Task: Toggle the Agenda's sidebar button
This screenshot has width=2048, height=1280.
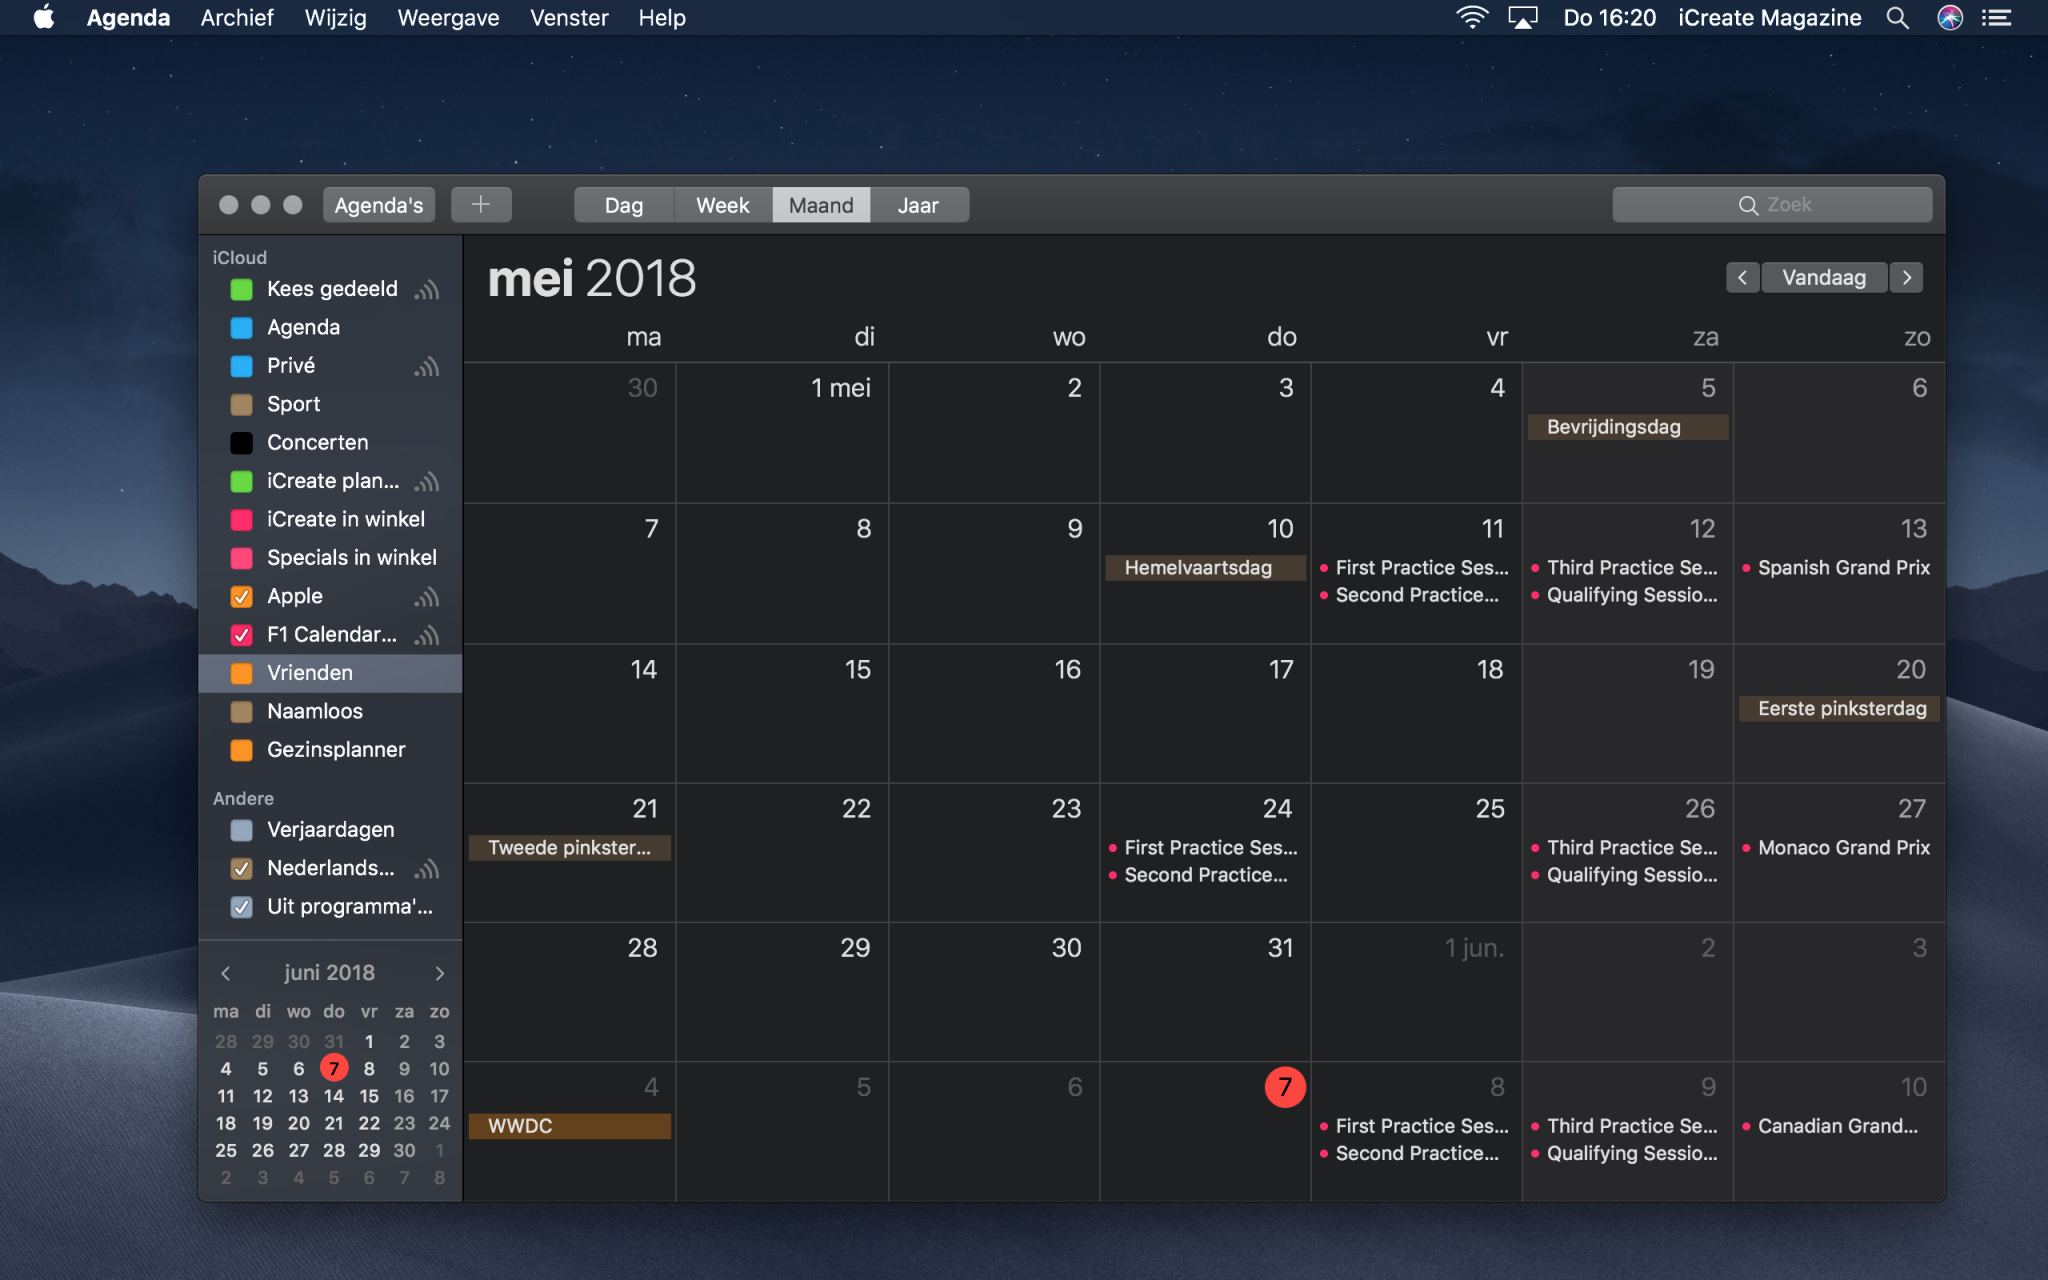Action: (378, 205)
